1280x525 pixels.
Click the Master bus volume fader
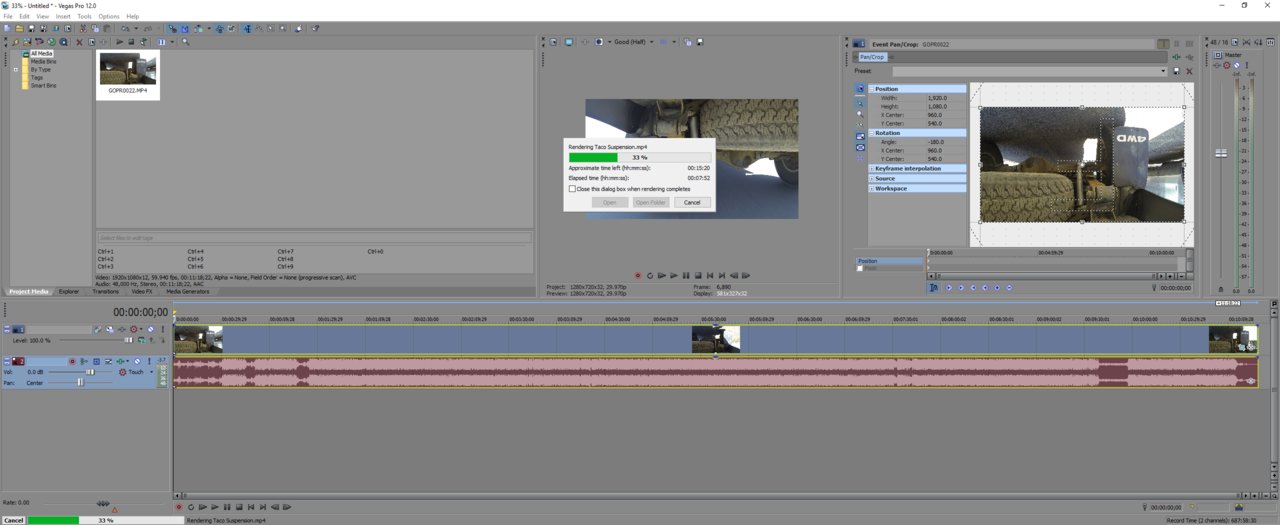pyautogui.click(x=1221, y=153)
